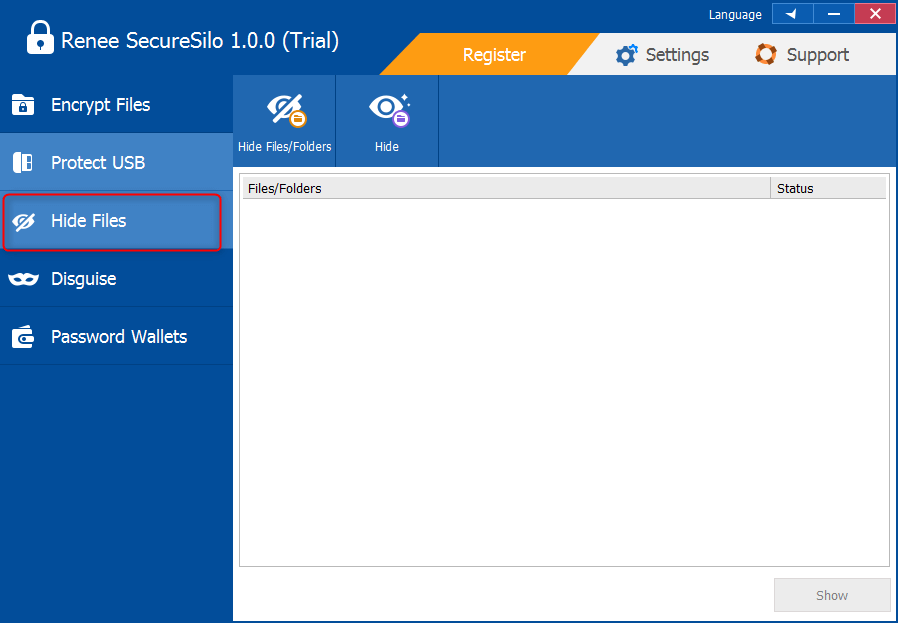Click the Hide toolbar label
Image resolution: width=898 pixels, height=623 pixels.
(x=387, y=147)
